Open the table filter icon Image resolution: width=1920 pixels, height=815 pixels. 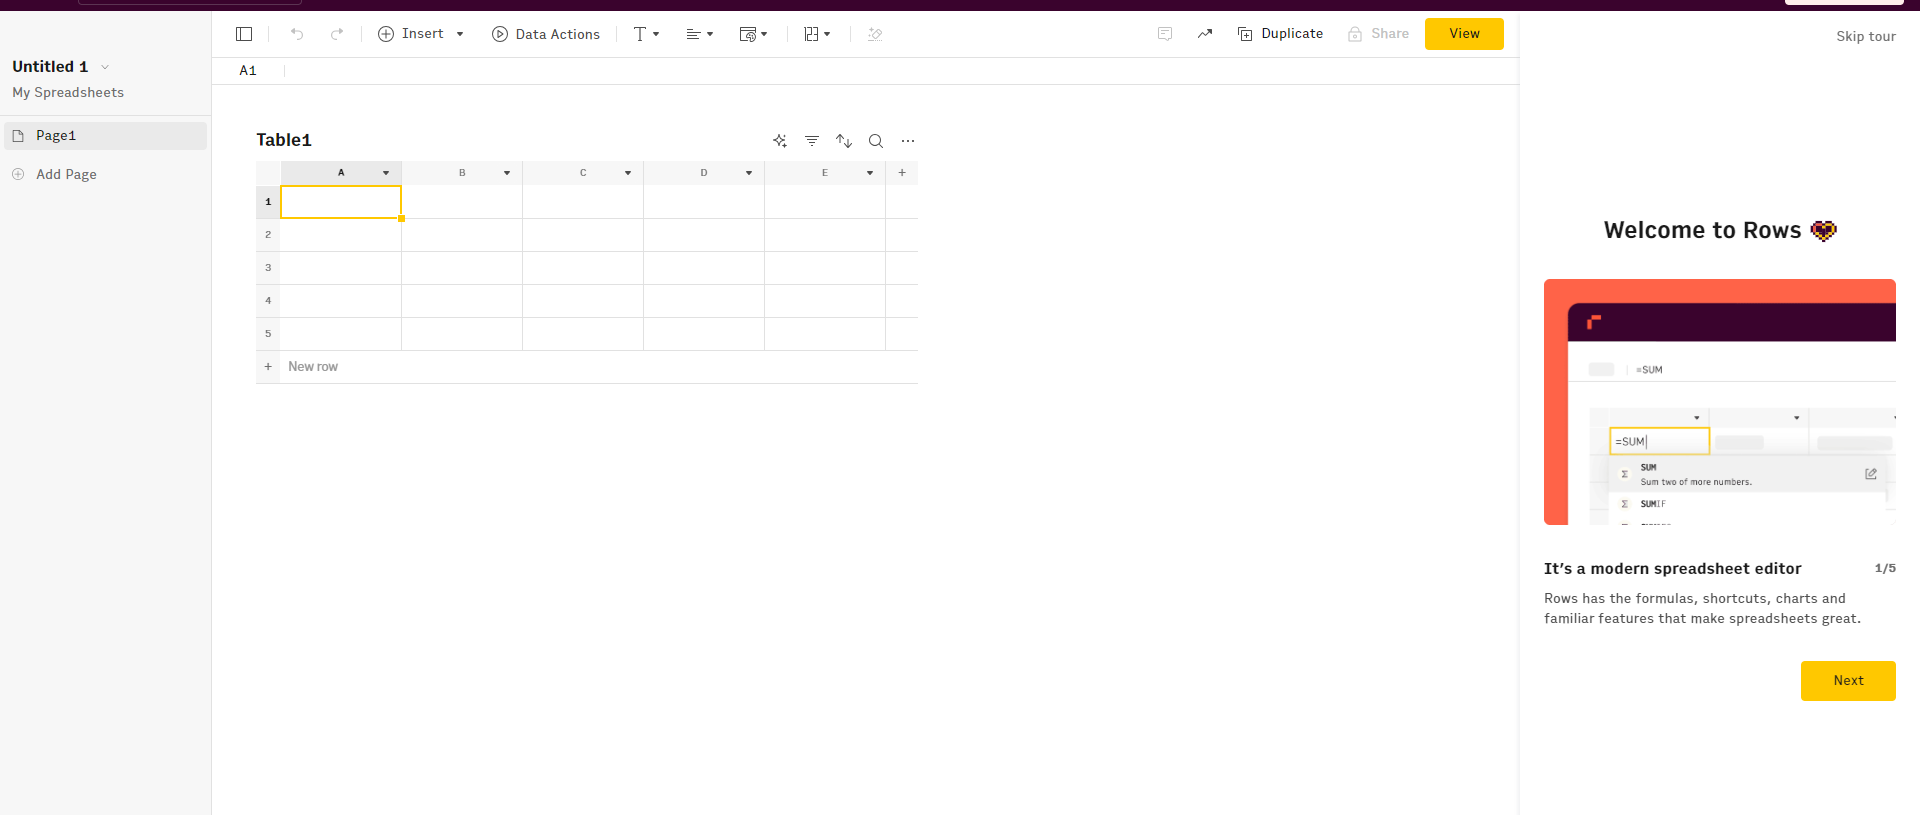[x=812, y=141]
